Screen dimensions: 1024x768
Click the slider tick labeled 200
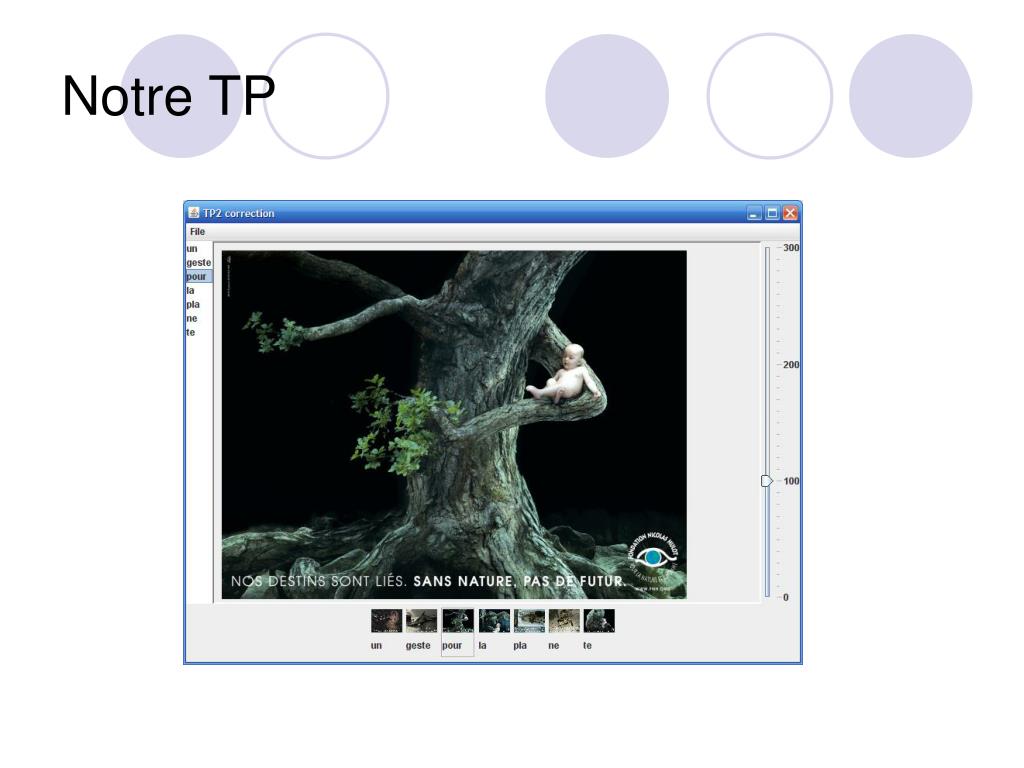(x=791, y=364)
